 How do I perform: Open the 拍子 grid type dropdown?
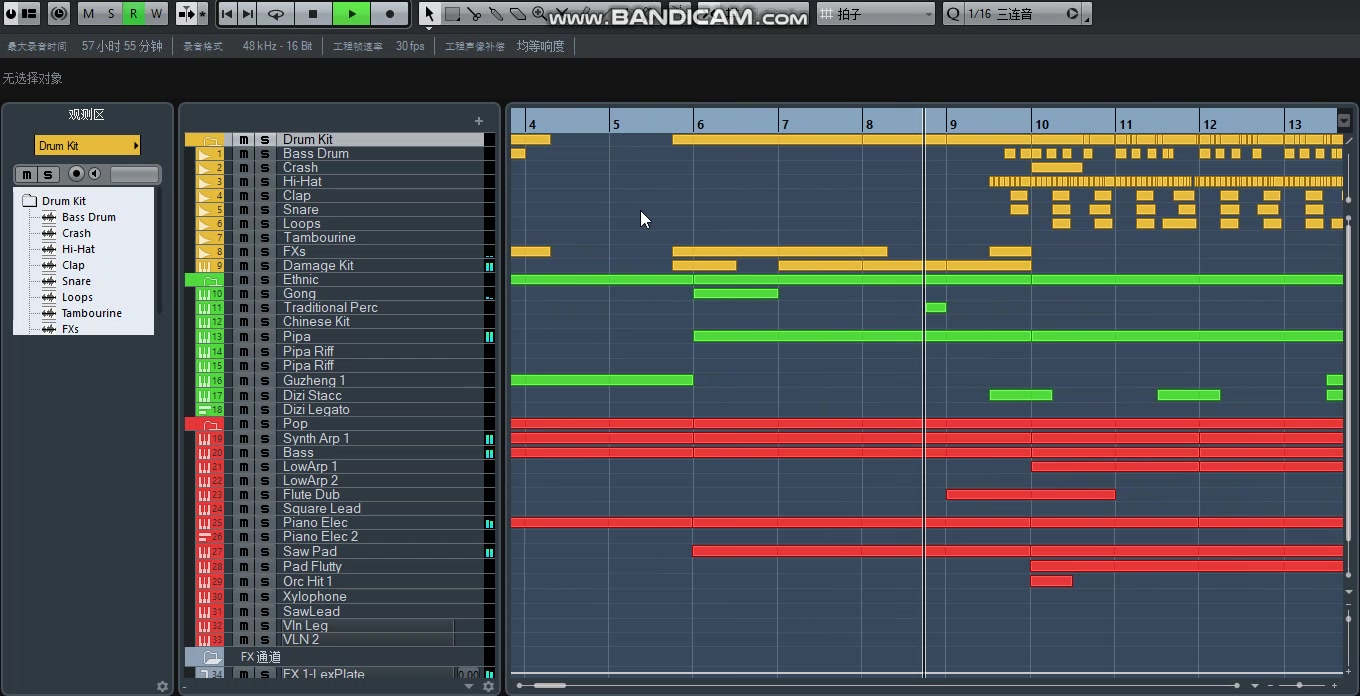(x=876, y=14)
